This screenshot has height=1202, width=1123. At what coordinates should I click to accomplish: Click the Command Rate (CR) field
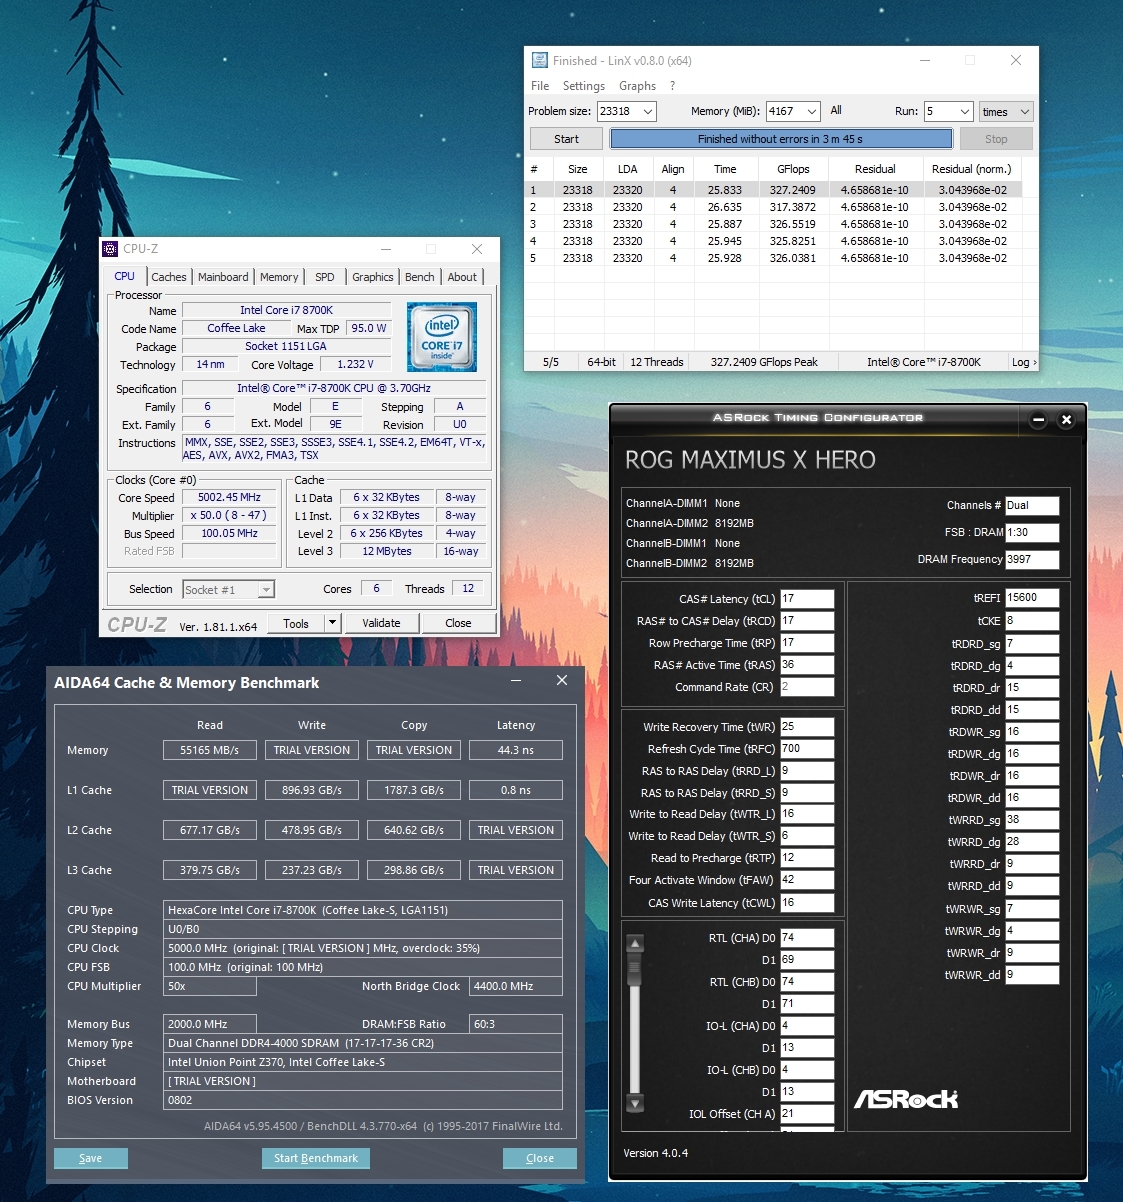806,687
